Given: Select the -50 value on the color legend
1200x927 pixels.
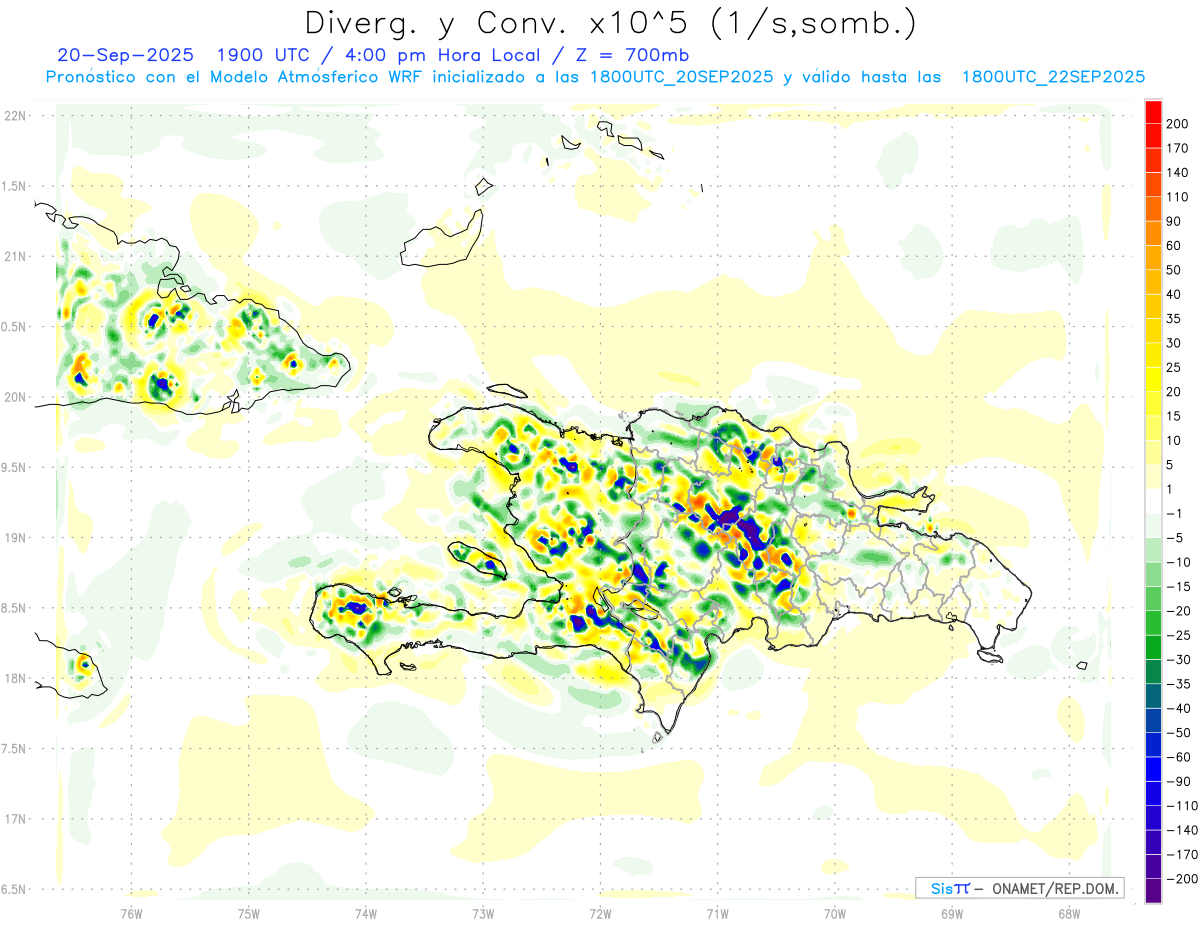Looking at the screenshot, I should (1179, 733).
